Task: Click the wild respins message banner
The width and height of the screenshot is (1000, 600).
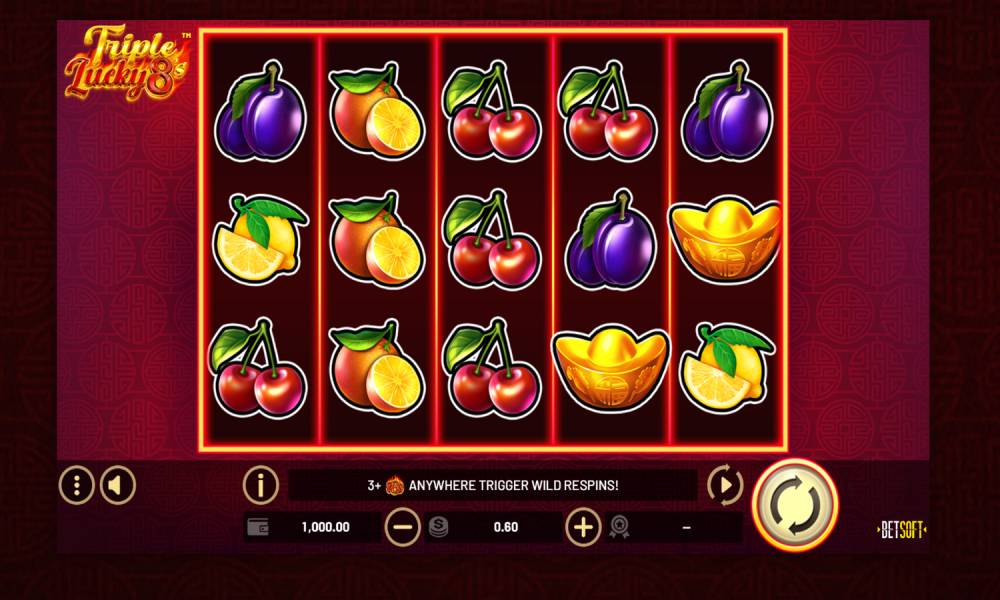Action: [492, 485]
